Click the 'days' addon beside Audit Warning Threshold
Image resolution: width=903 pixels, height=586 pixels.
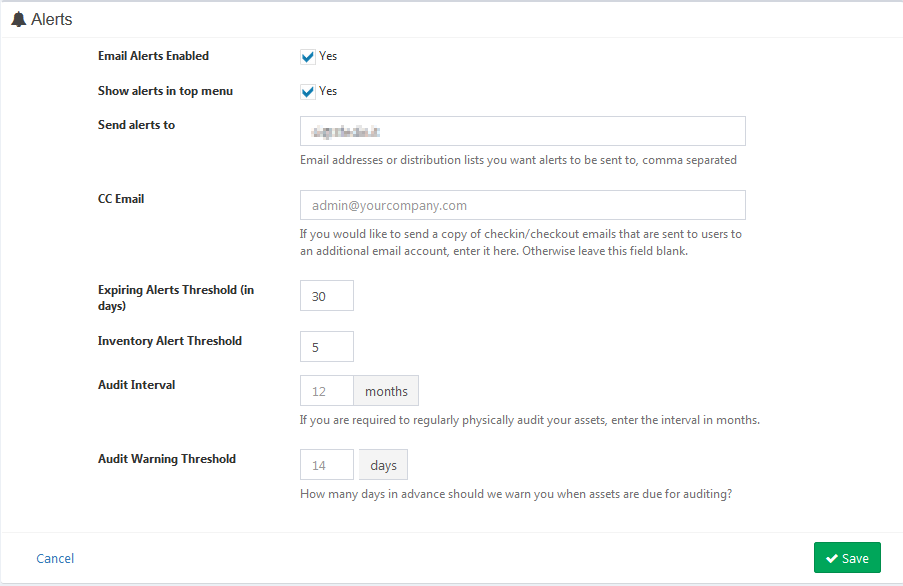[383, 464]
